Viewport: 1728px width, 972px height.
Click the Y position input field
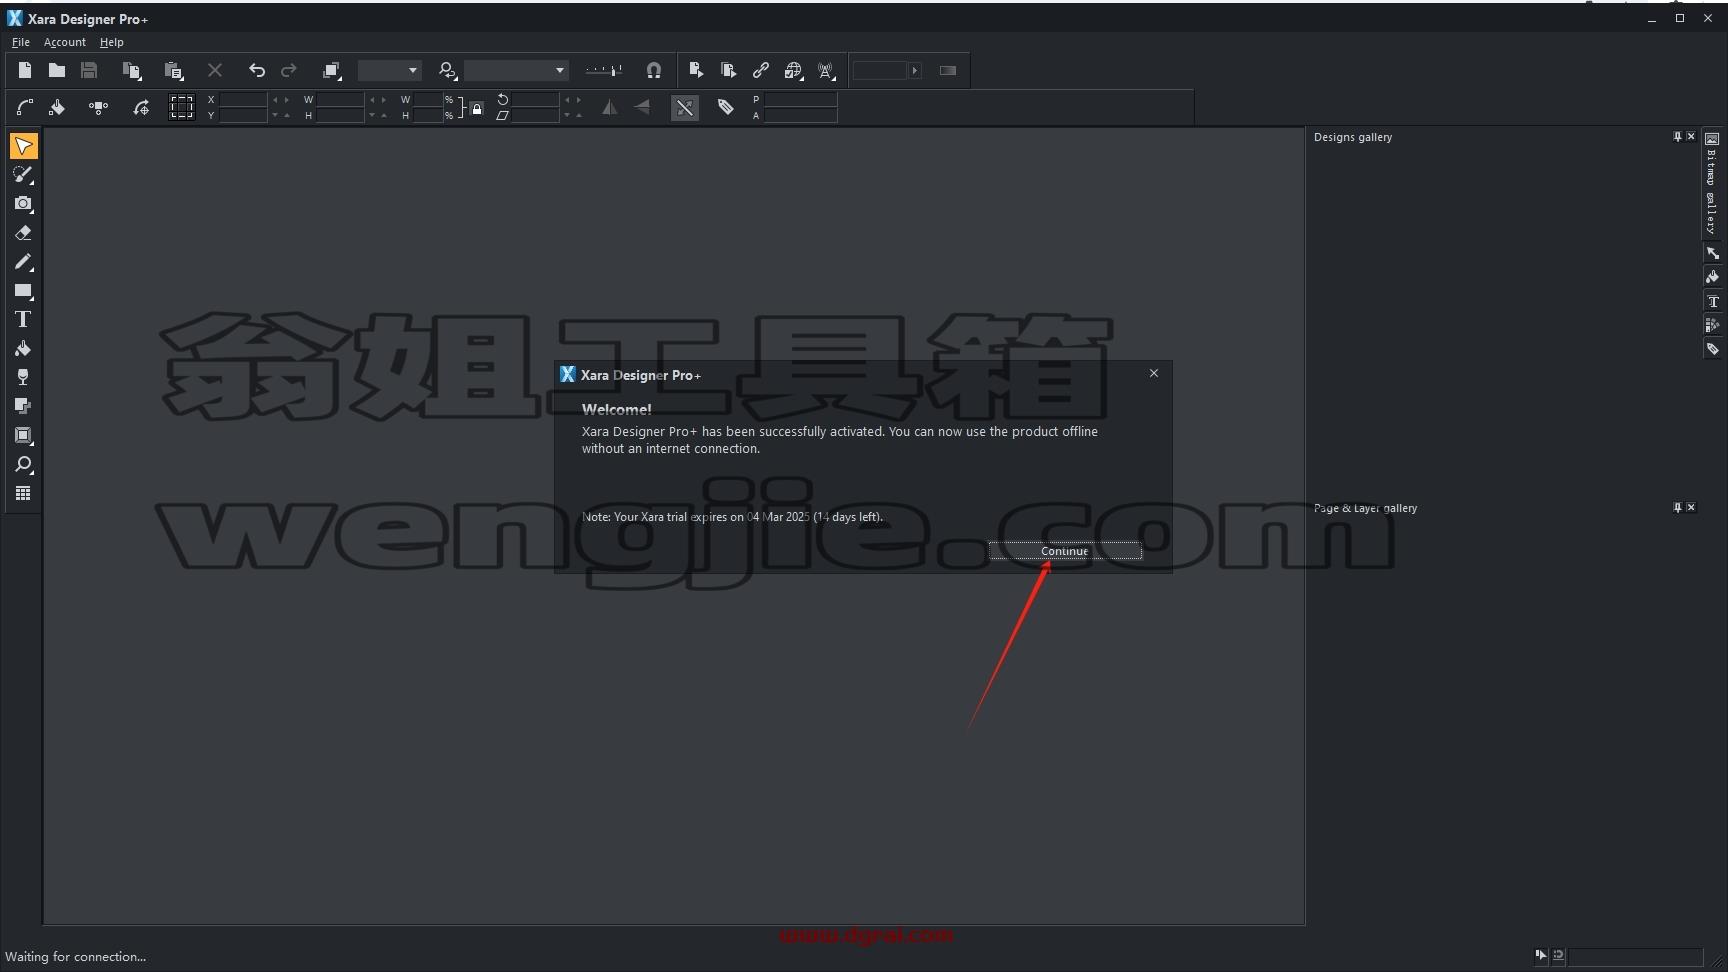243,116
